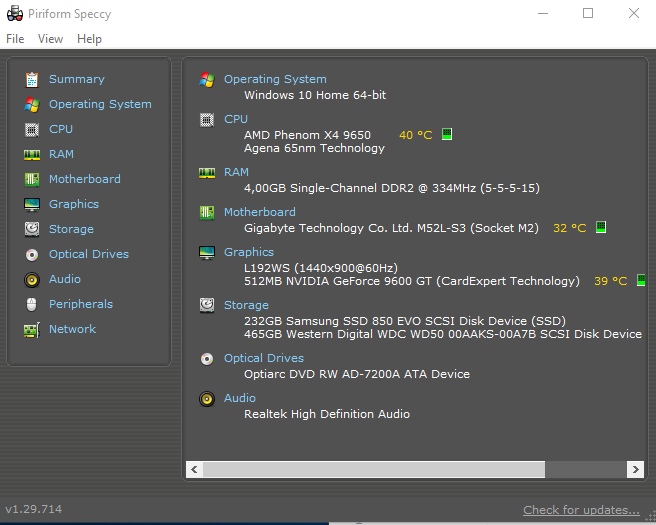
Task: Click version v1.29.714 in status bar
Action: pos(33,509)
